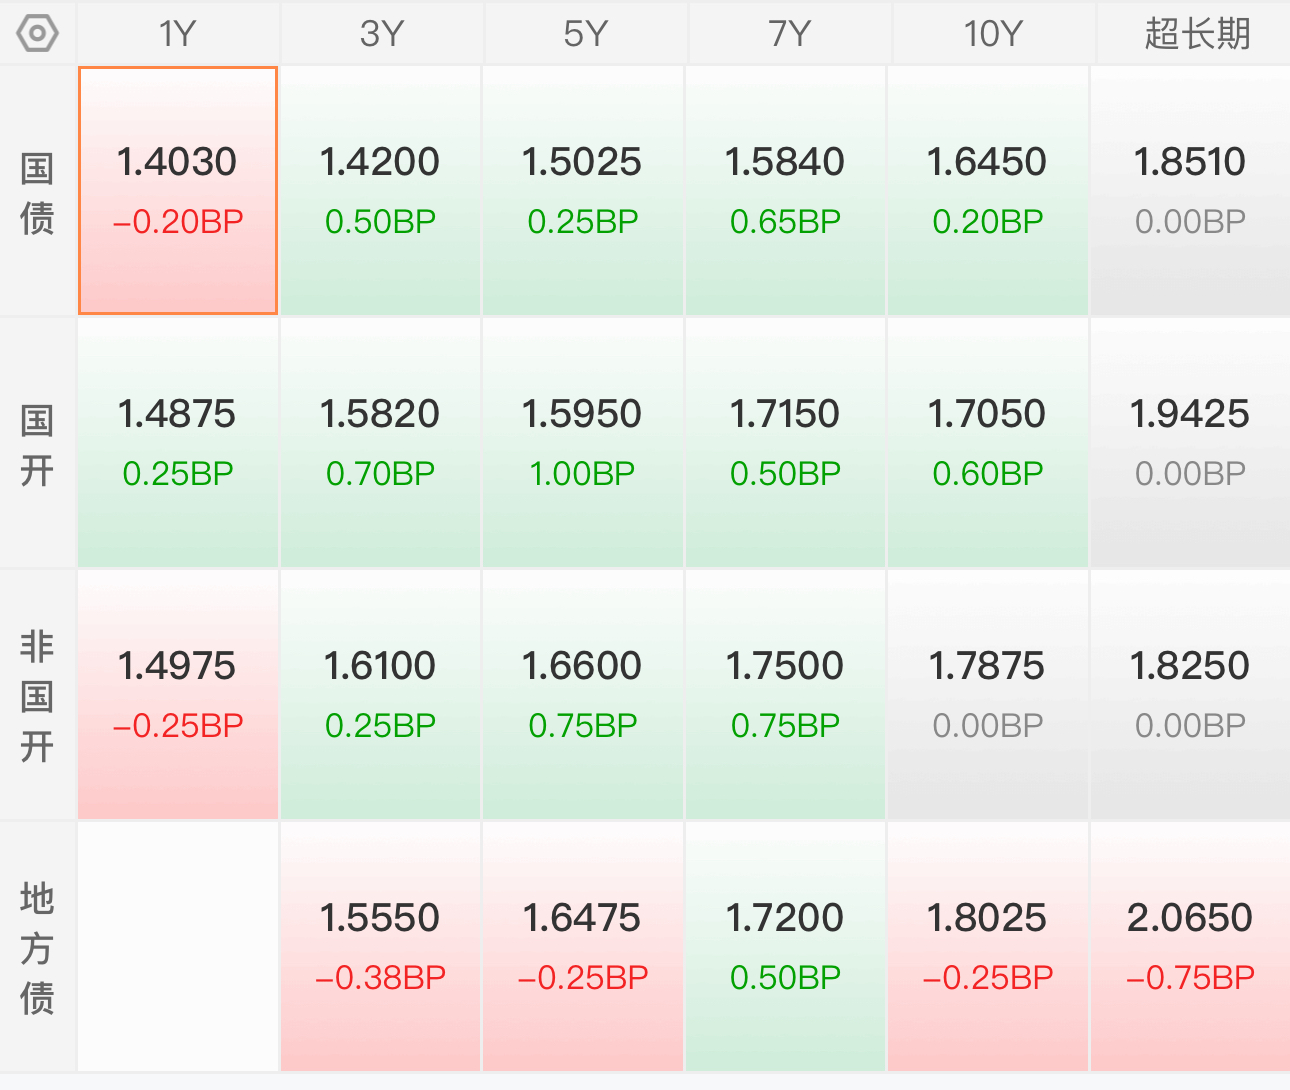Open the highlighted 国债 1Y cell 1.4030
1290x1090 pixels.
click(x=178, y=191)
